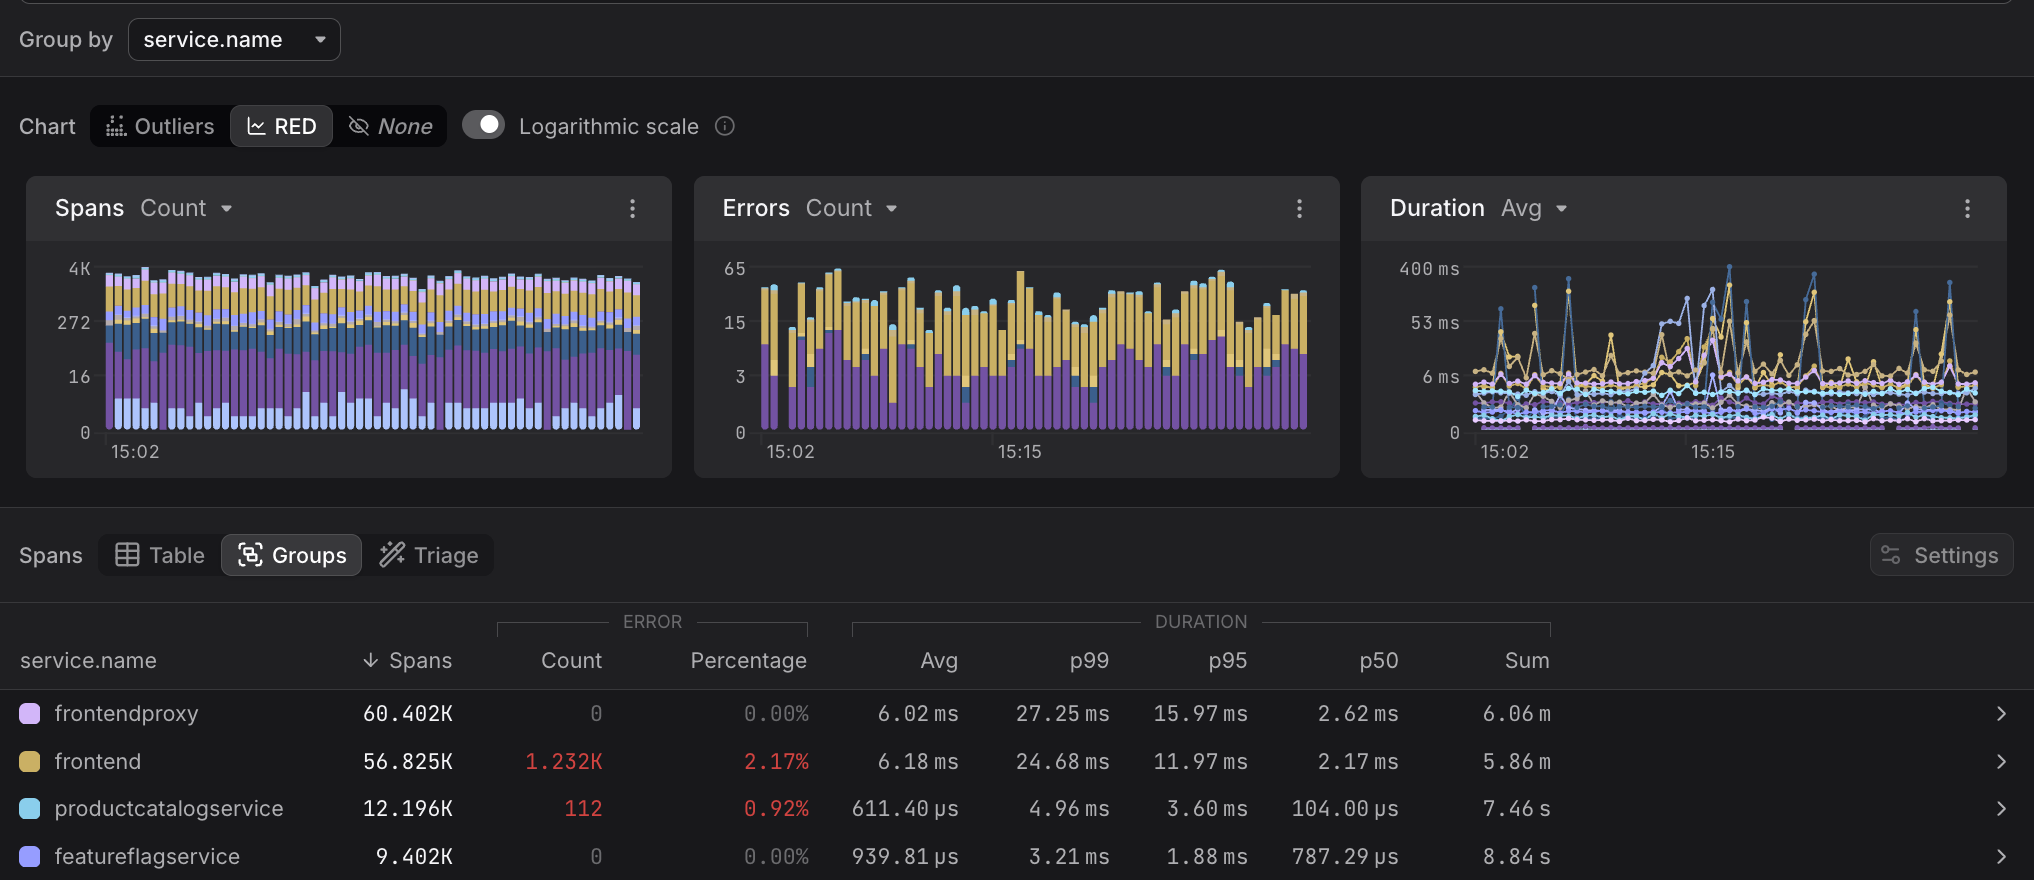Screen dimensions: 2034x880
Task: Click the frontend service name
Action: tap(98, 762)
